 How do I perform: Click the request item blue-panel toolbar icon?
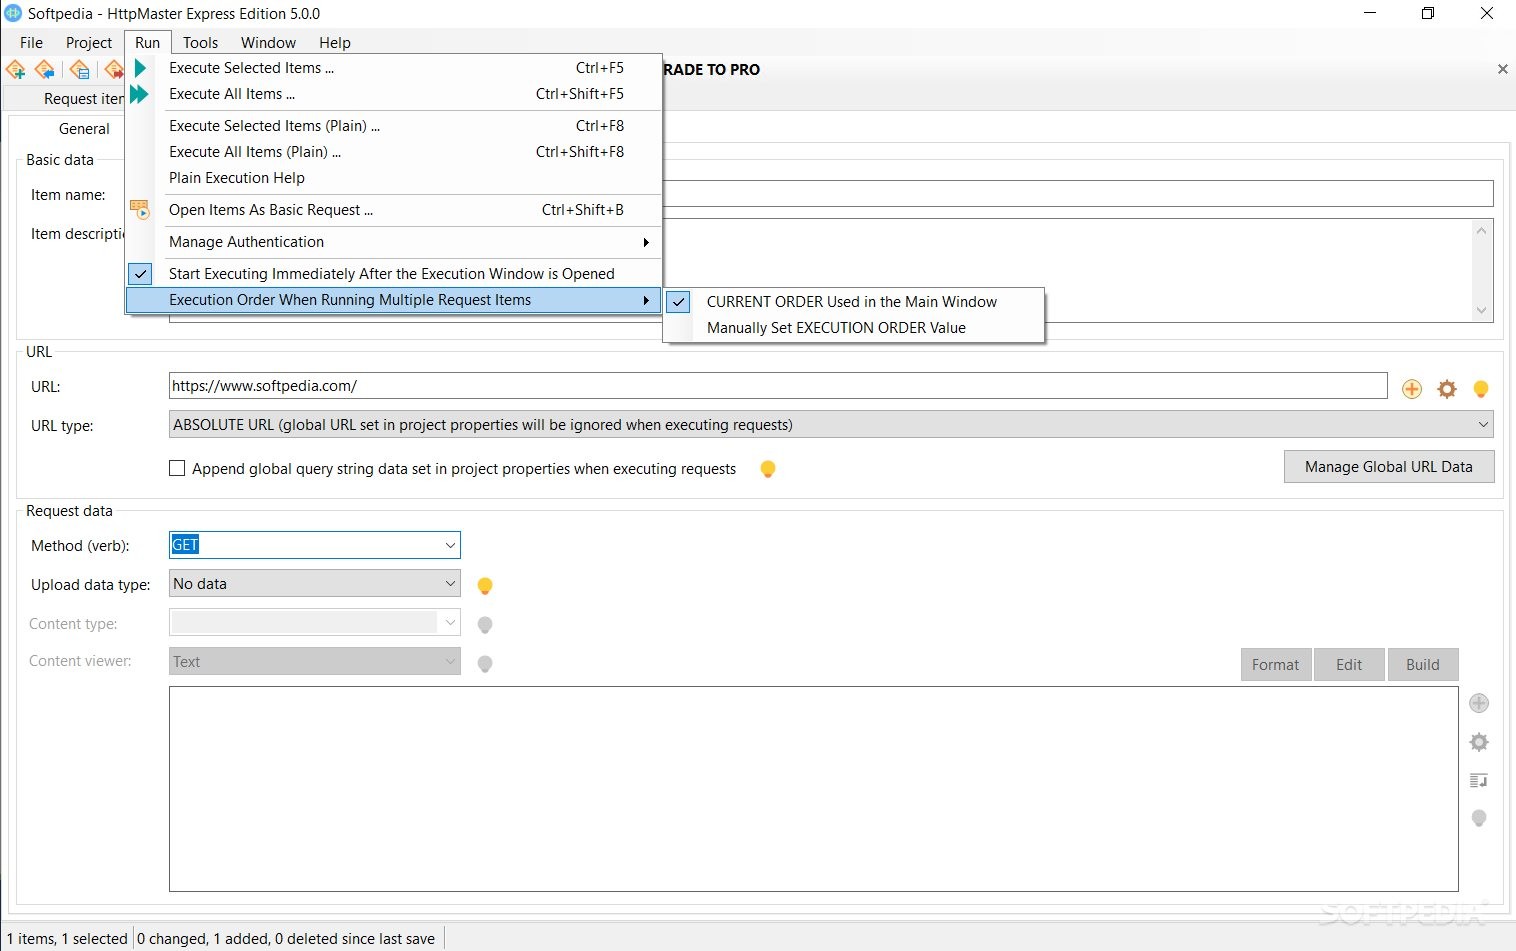pyautogui.click(x=79, y=70)
